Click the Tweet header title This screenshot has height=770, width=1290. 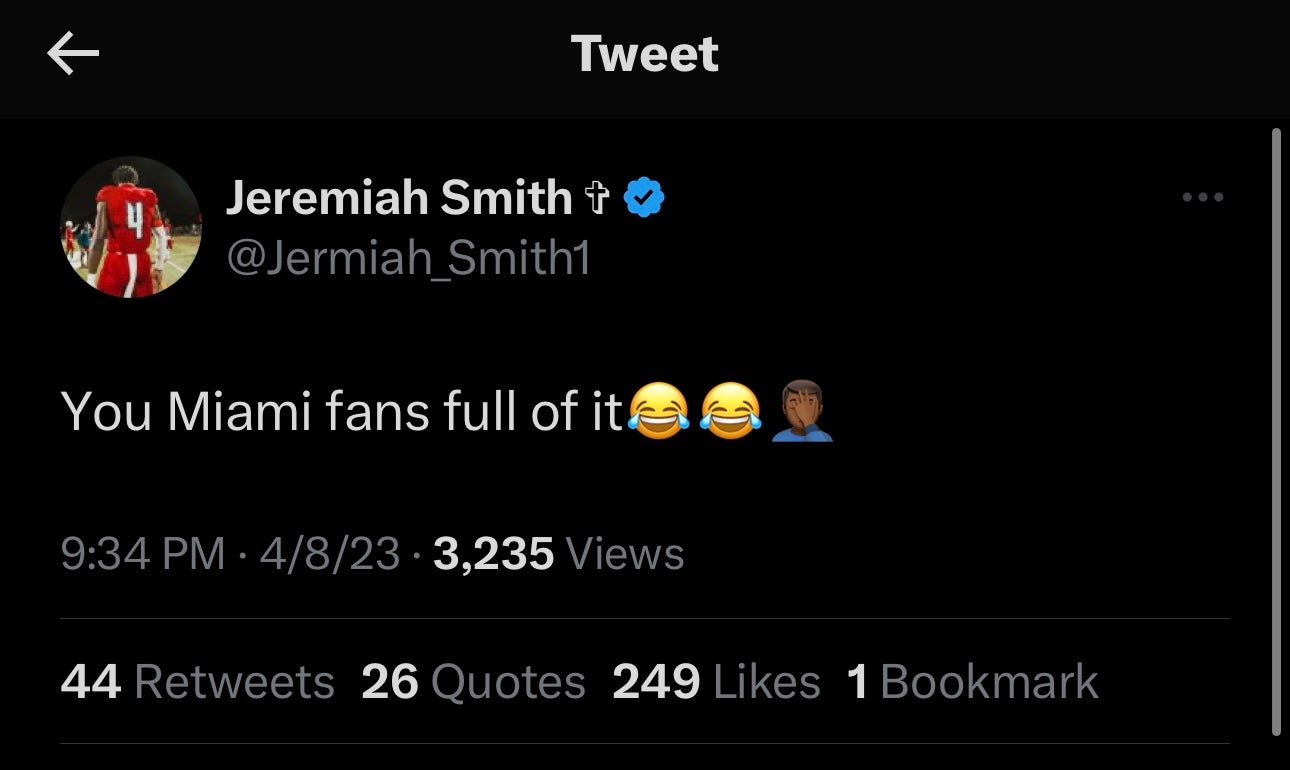644,55
